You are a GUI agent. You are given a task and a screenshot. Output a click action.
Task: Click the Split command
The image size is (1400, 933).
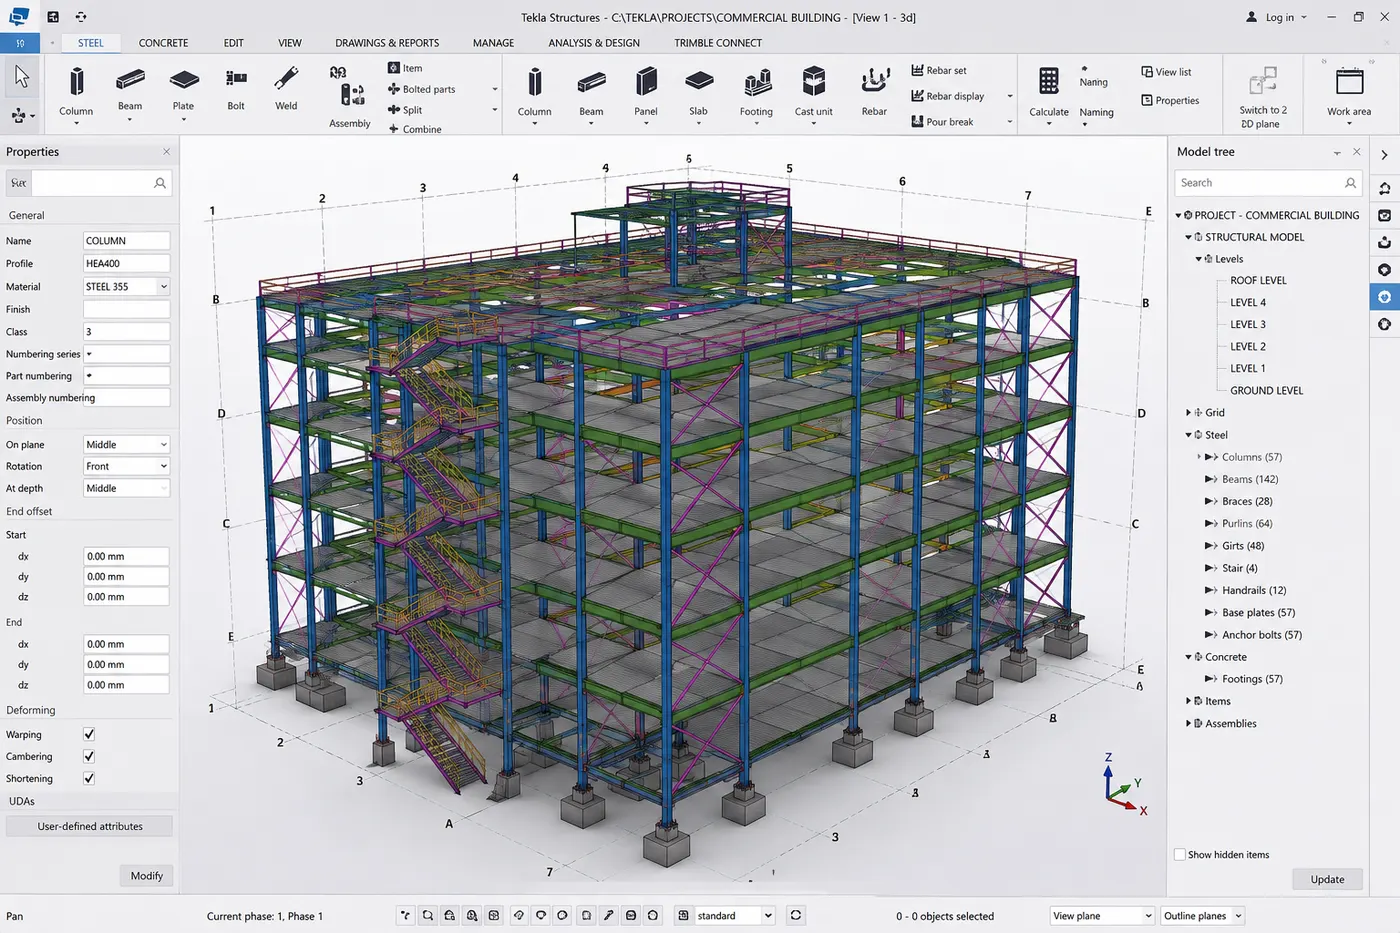(x=405, y=110)
